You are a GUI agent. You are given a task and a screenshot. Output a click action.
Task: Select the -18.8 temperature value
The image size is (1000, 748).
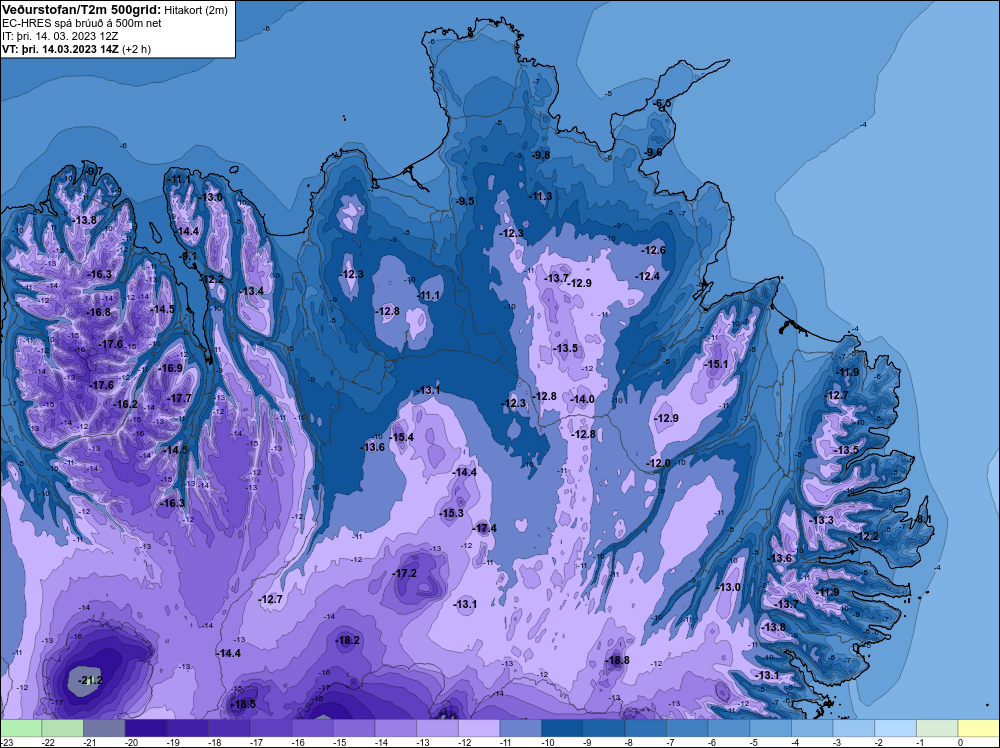point(617,660)
